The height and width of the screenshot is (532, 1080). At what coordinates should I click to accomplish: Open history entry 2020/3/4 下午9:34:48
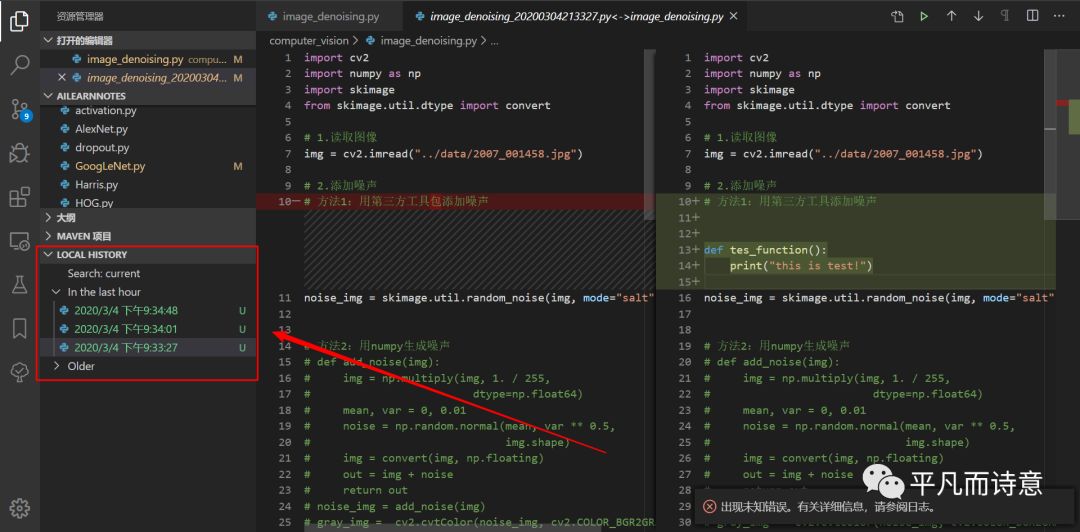coord(148,311)
